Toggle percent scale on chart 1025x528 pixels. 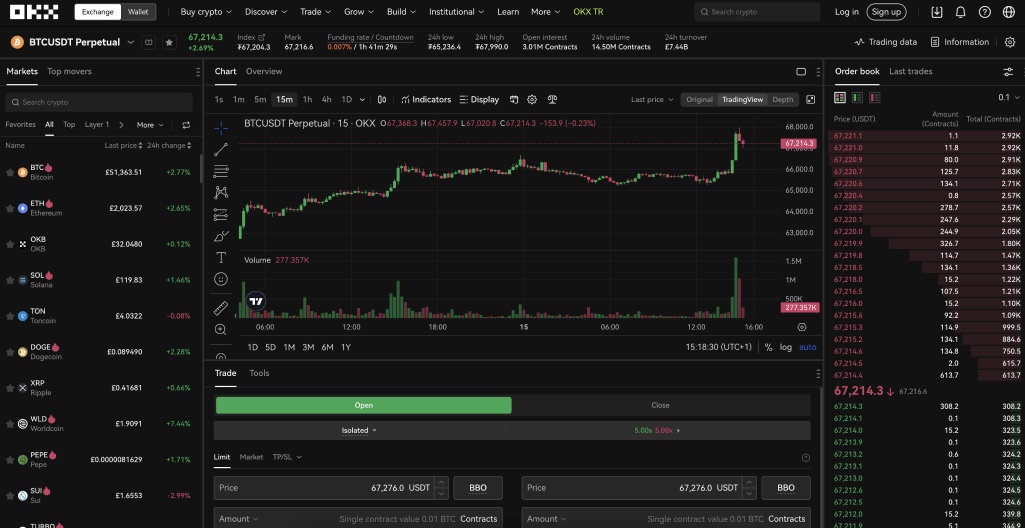click(768, 347)
